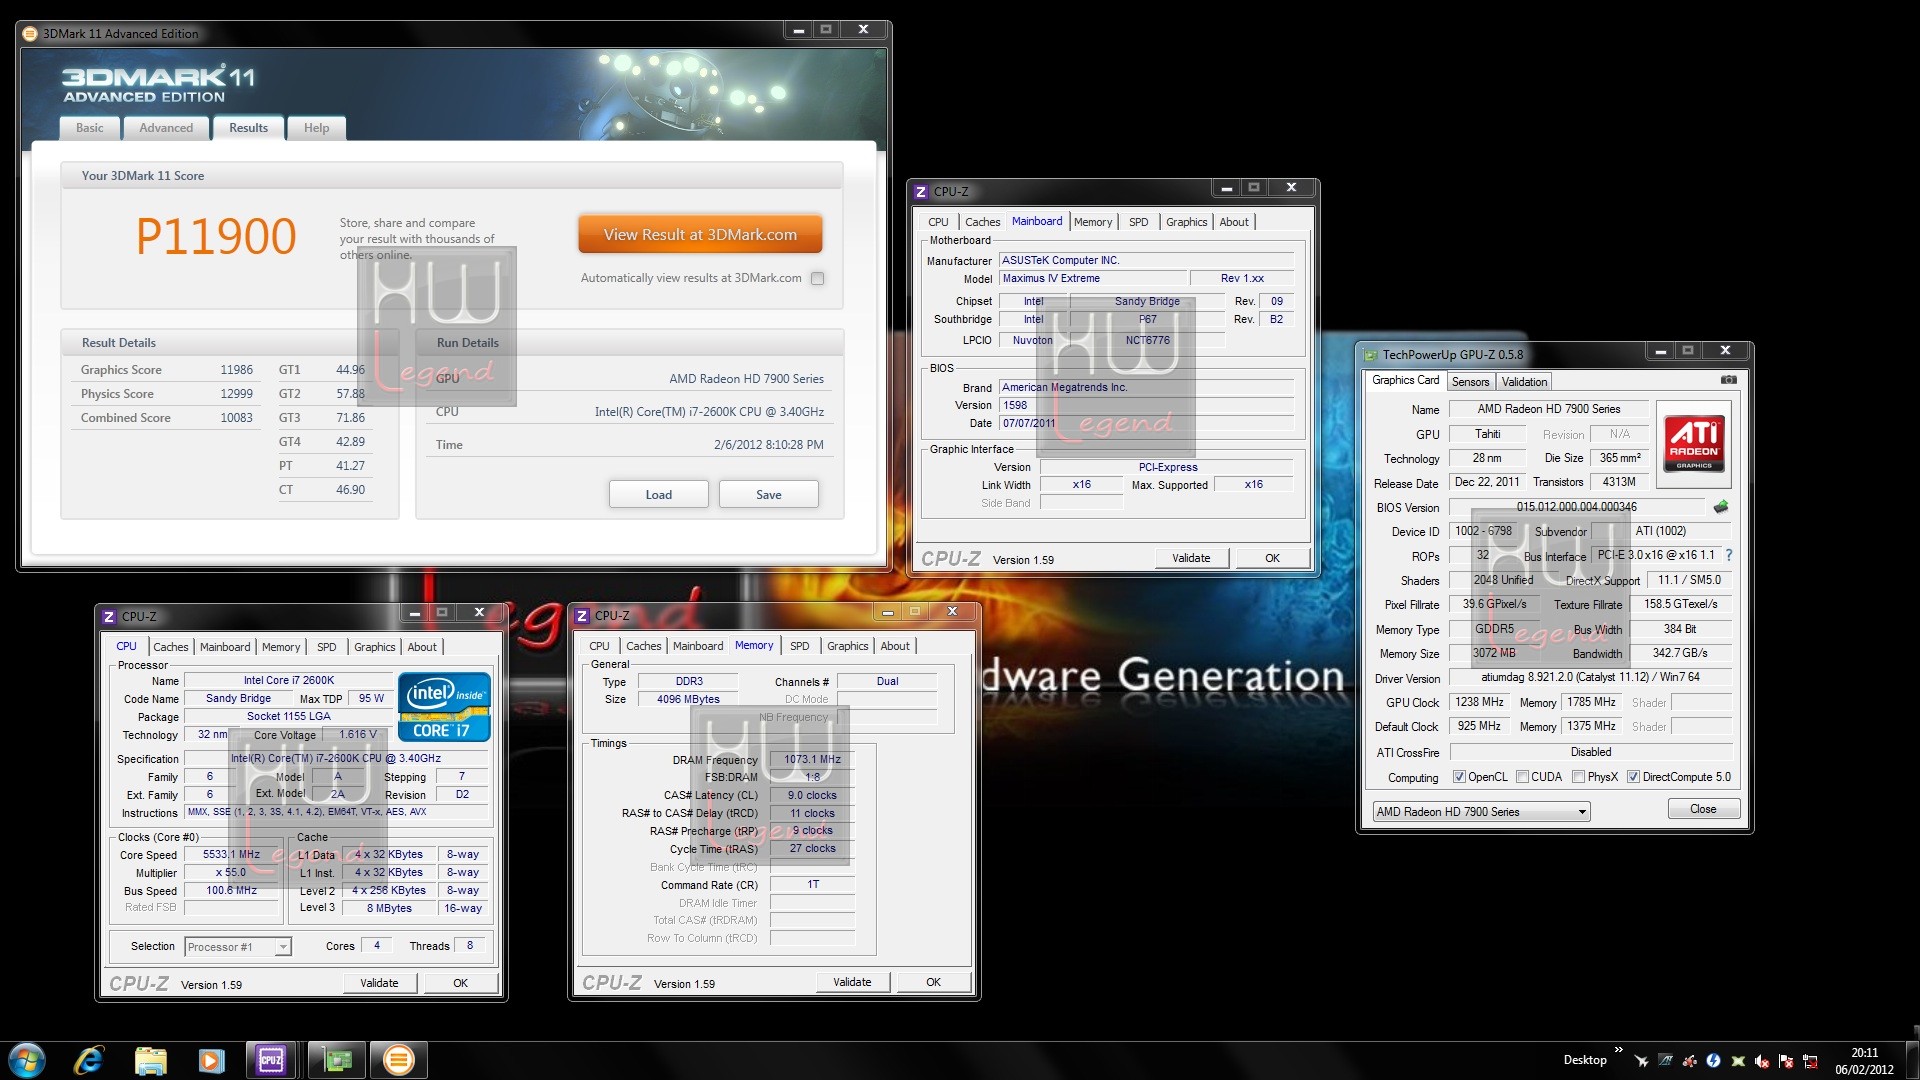Click the red molecule tray icon
This screenshot has height=1080, width=1920.
[x=1689, y=1061]
